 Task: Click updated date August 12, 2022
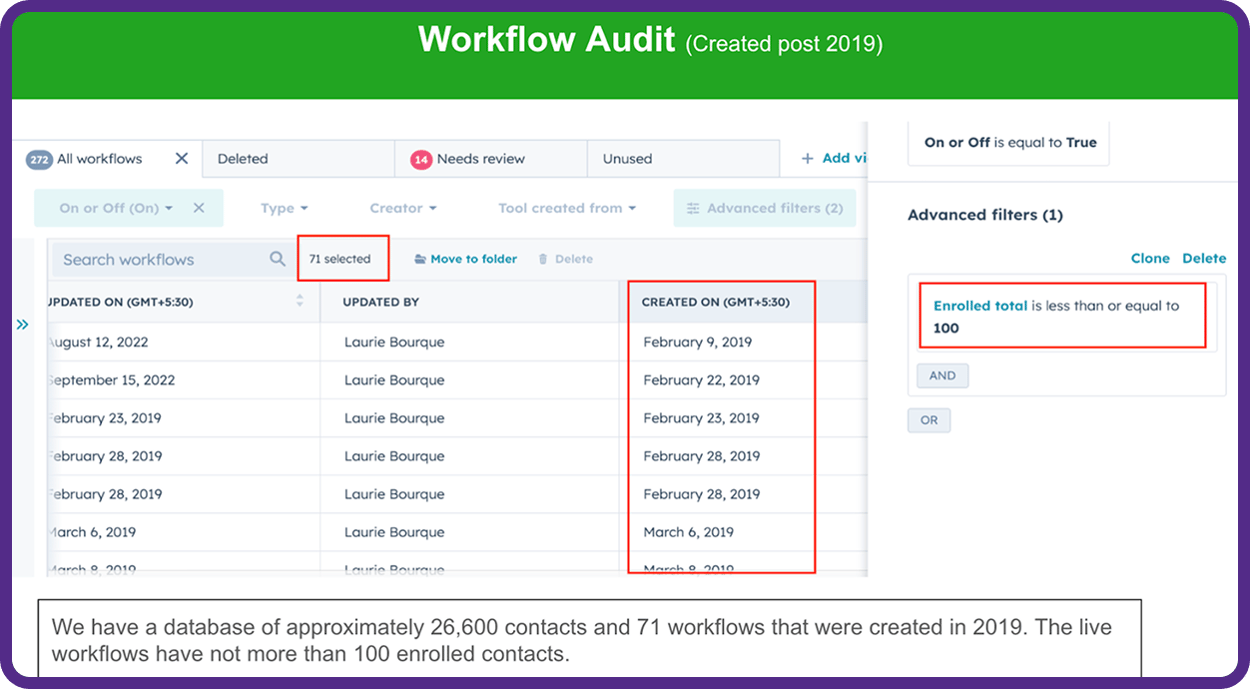(x=98, y=342)
